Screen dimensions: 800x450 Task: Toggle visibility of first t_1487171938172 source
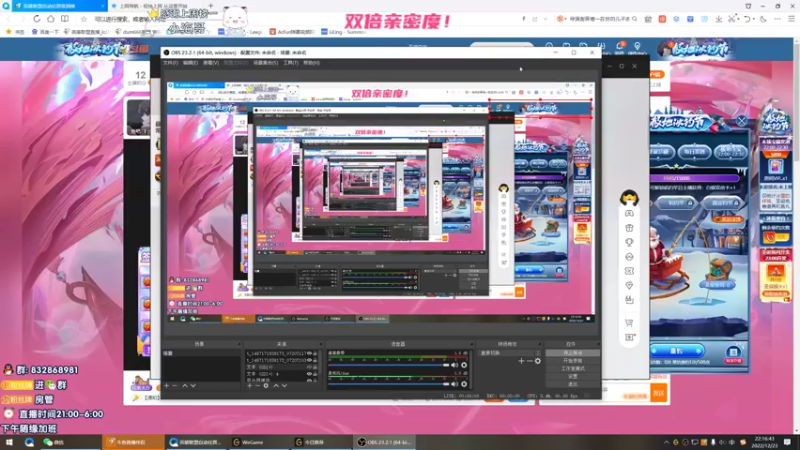click(309, 353)
